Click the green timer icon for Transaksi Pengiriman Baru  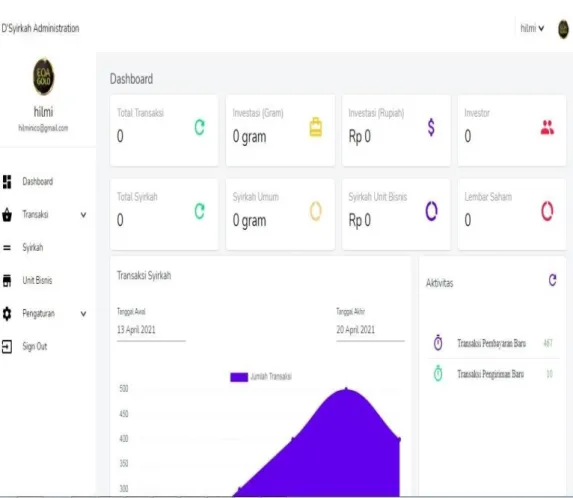tap(438, 373)
